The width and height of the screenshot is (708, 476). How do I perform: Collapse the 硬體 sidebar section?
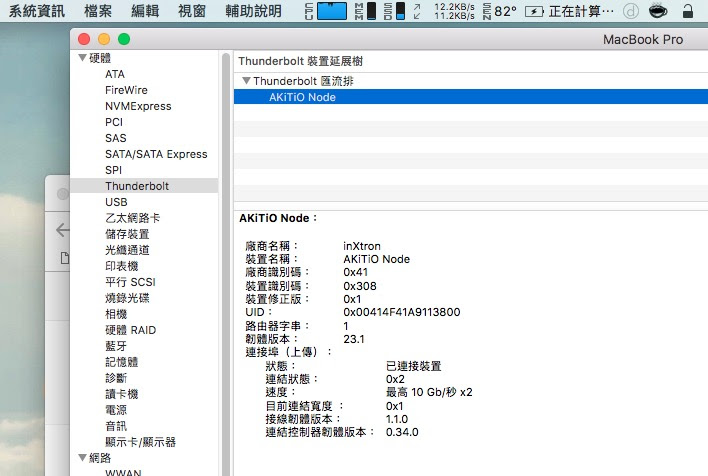click(x=82, y=57)
